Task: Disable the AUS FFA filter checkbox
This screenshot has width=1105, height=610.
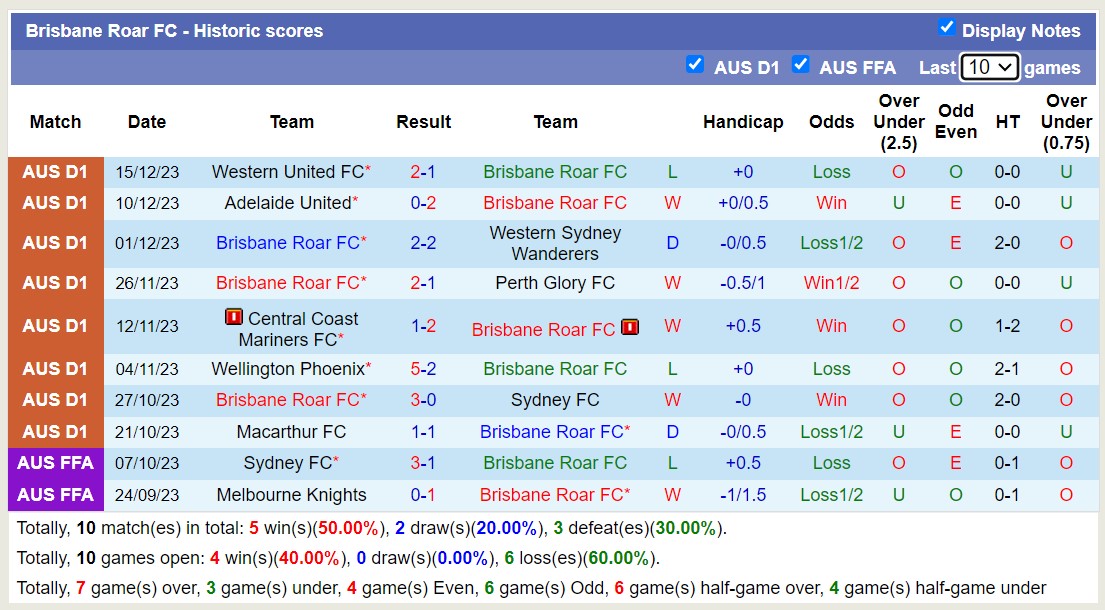Action: pos(801,64)
